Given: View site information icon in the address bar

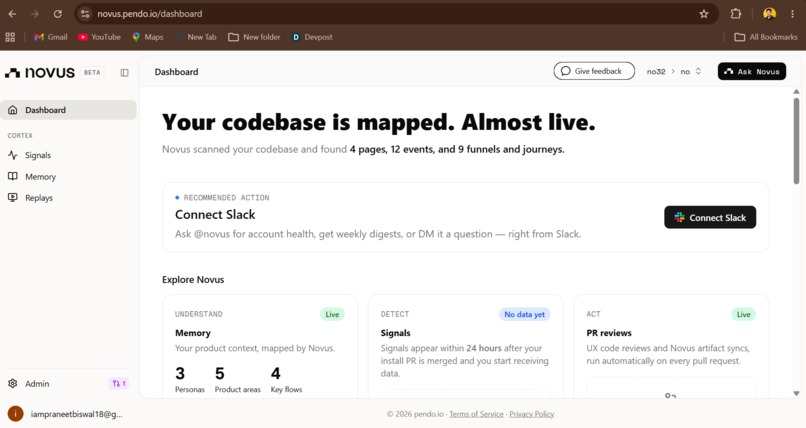Looking at the screenshot, I should tap(85, 14).
